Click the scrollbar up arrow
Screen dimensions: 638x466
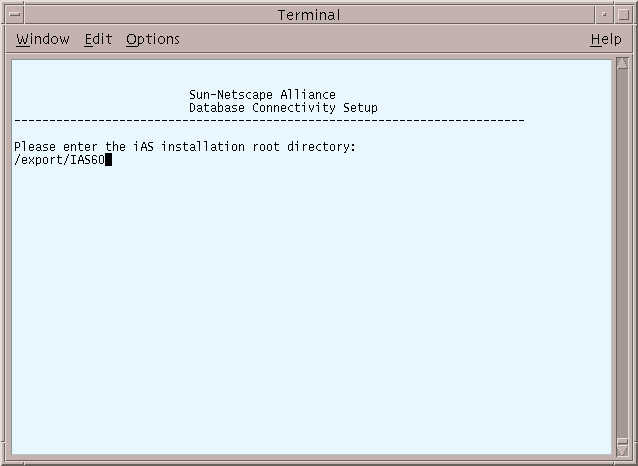point(623,63)
